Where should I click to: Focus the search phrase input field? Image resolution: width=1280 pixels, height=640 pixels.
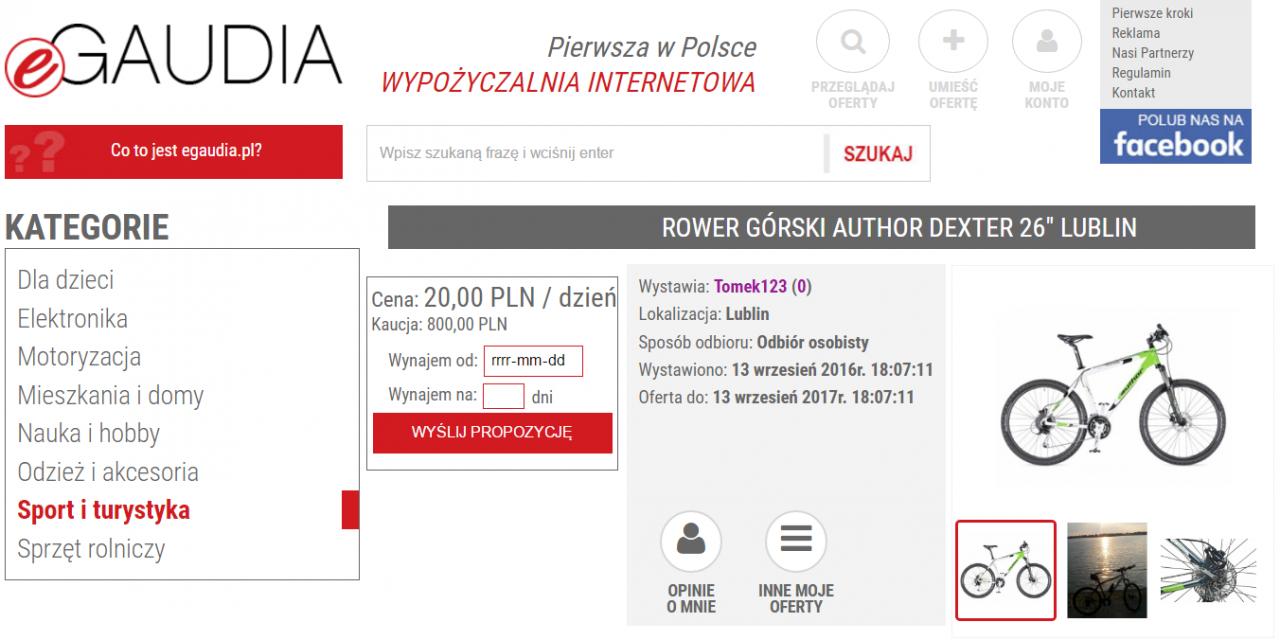pos(597,153)
